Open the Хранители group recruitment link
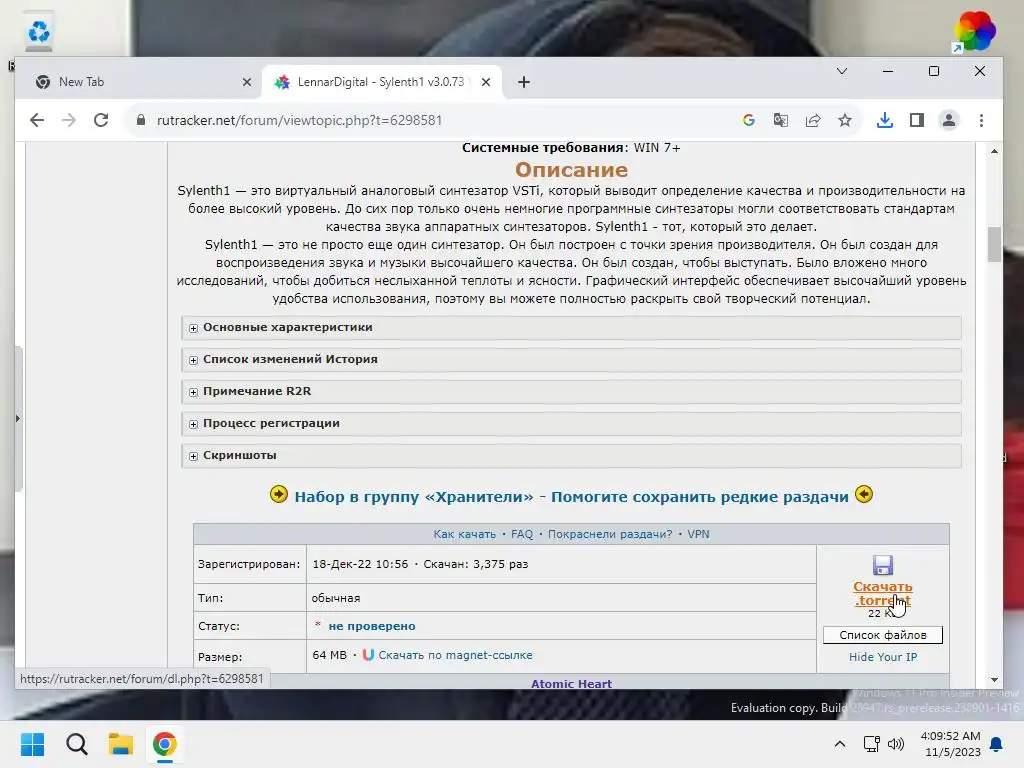The height and width of the screenshot is (768, 1024). pos(571,497)
